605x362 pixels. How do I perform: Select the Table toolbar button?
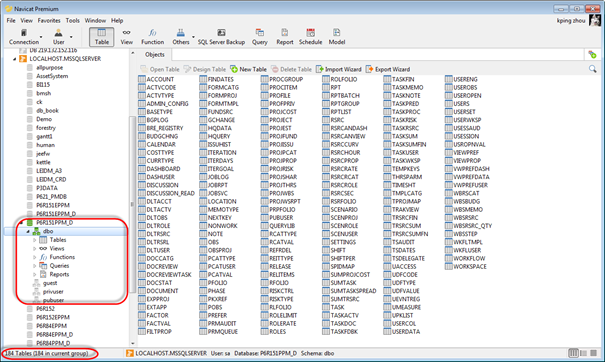point(101,37)
